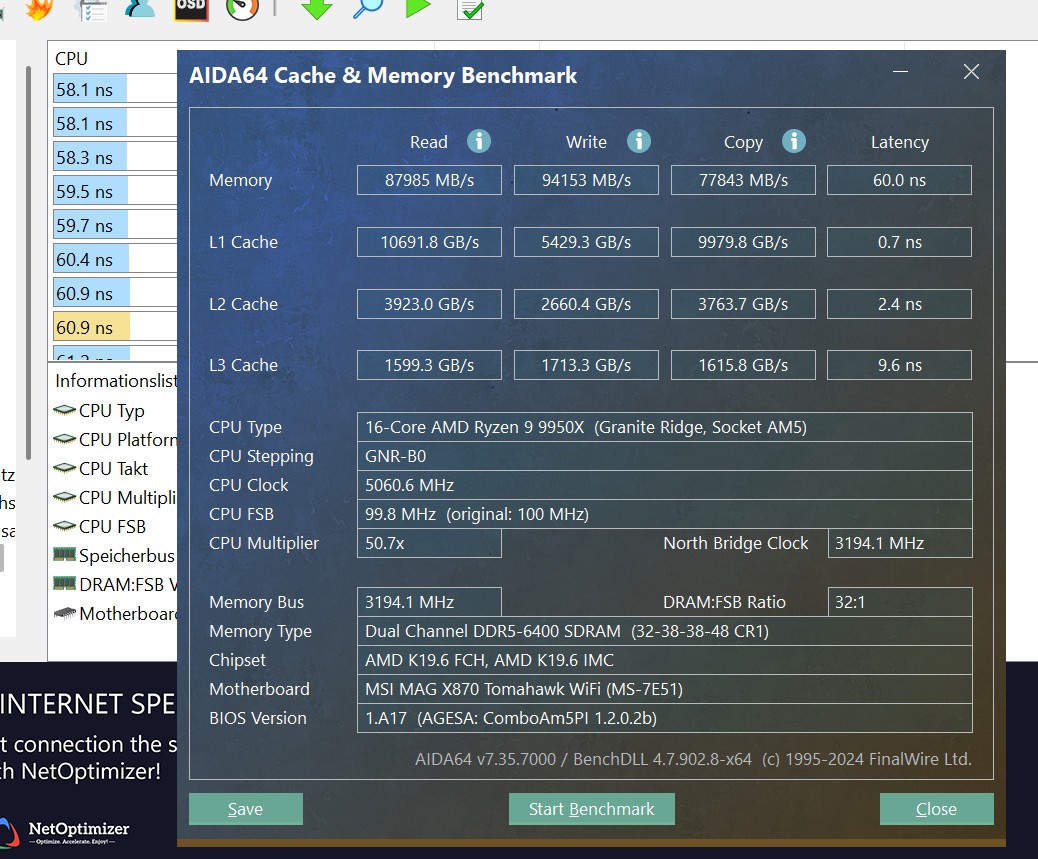Viewport: 1038px width, 859px height.
Task: Click the Memory write value 94153 MB/s
Action: pos(586,180)
